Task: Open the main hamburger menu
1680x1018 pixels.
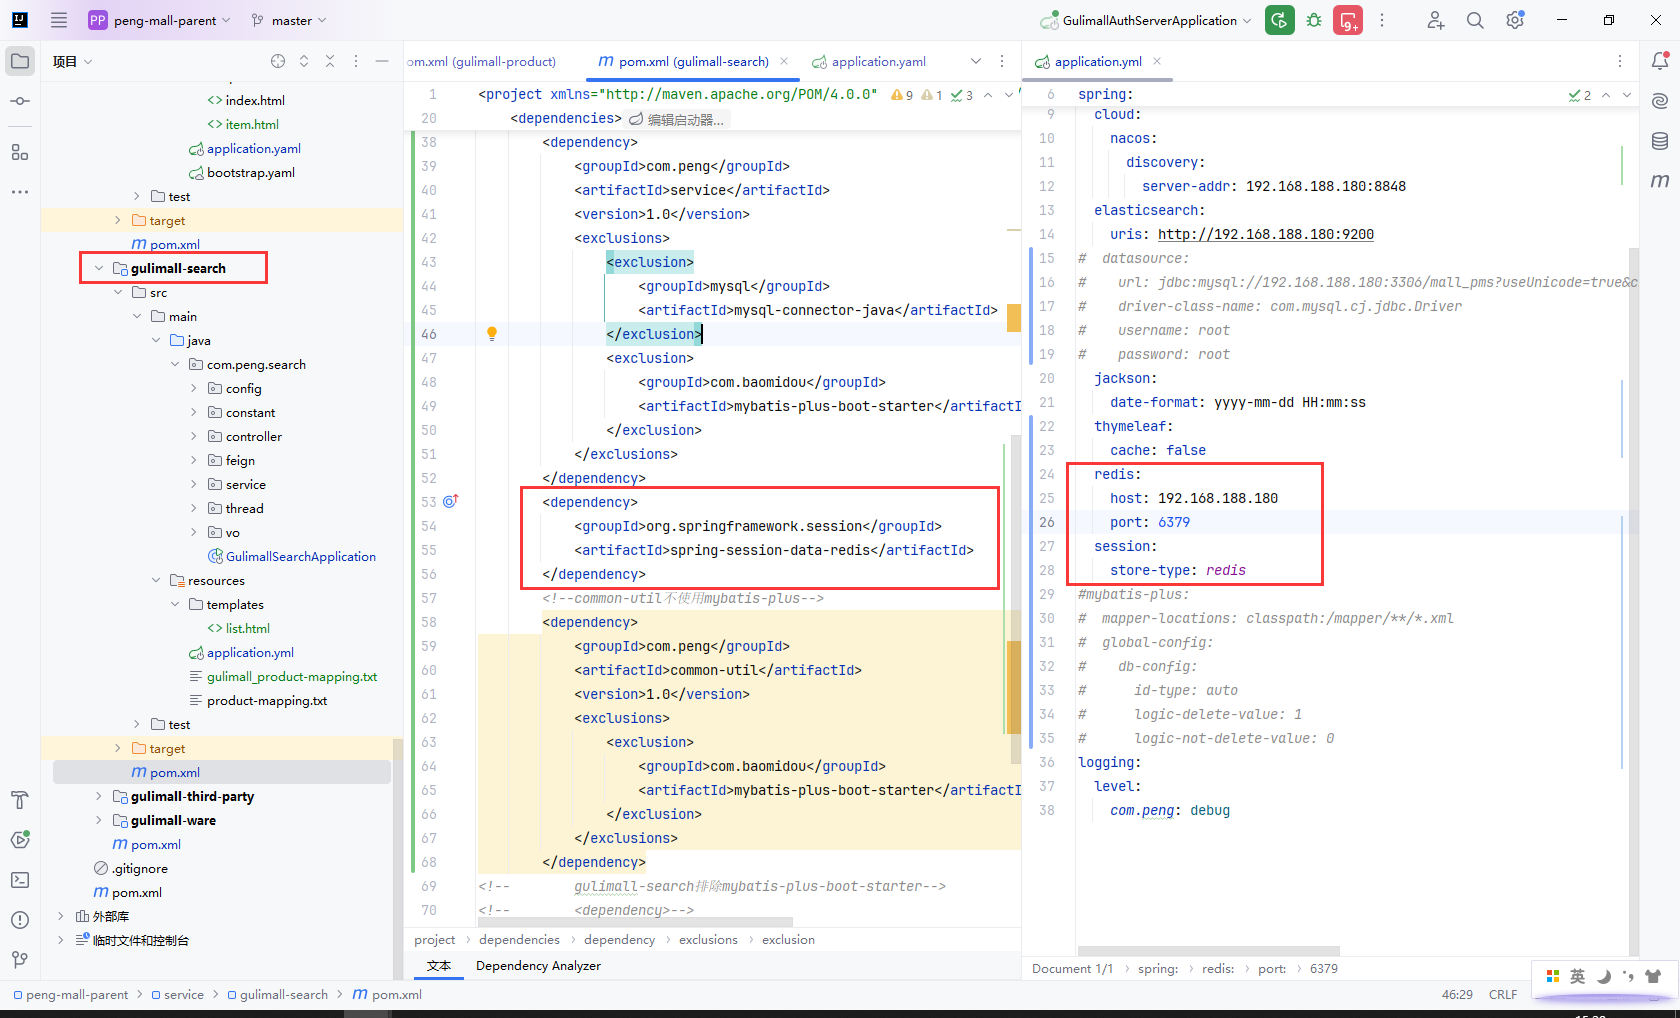Action: (x=59, y=20)
